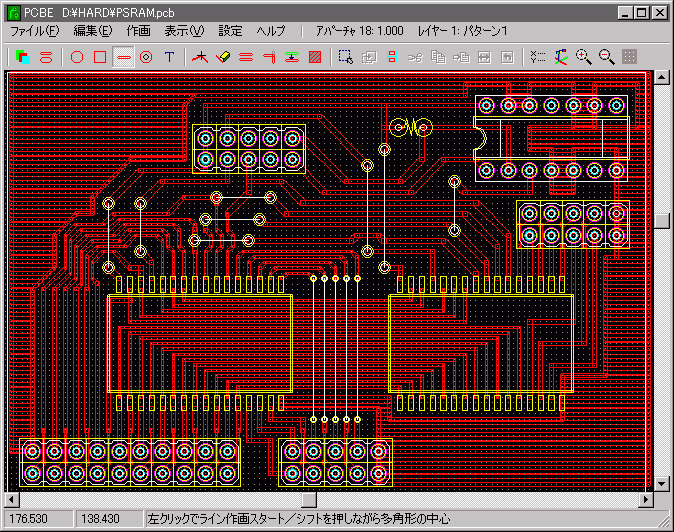Viewport: 674px width, 532px height.
Task: Select the eraser tool
Action: [x=223, y=57]
